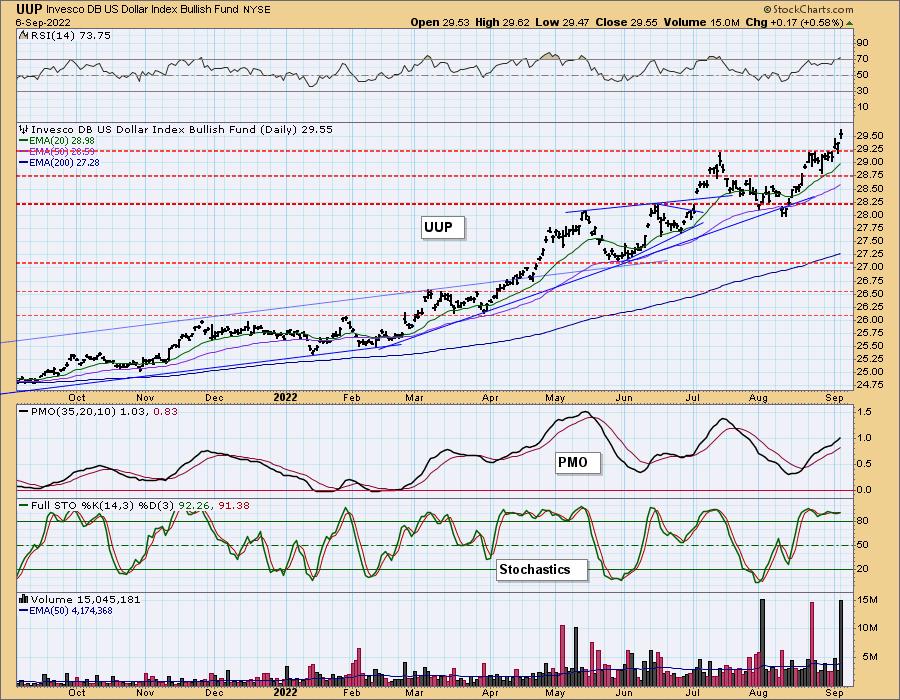Click the EMA(50) 4,174,368 volume legend

point(65,611)
